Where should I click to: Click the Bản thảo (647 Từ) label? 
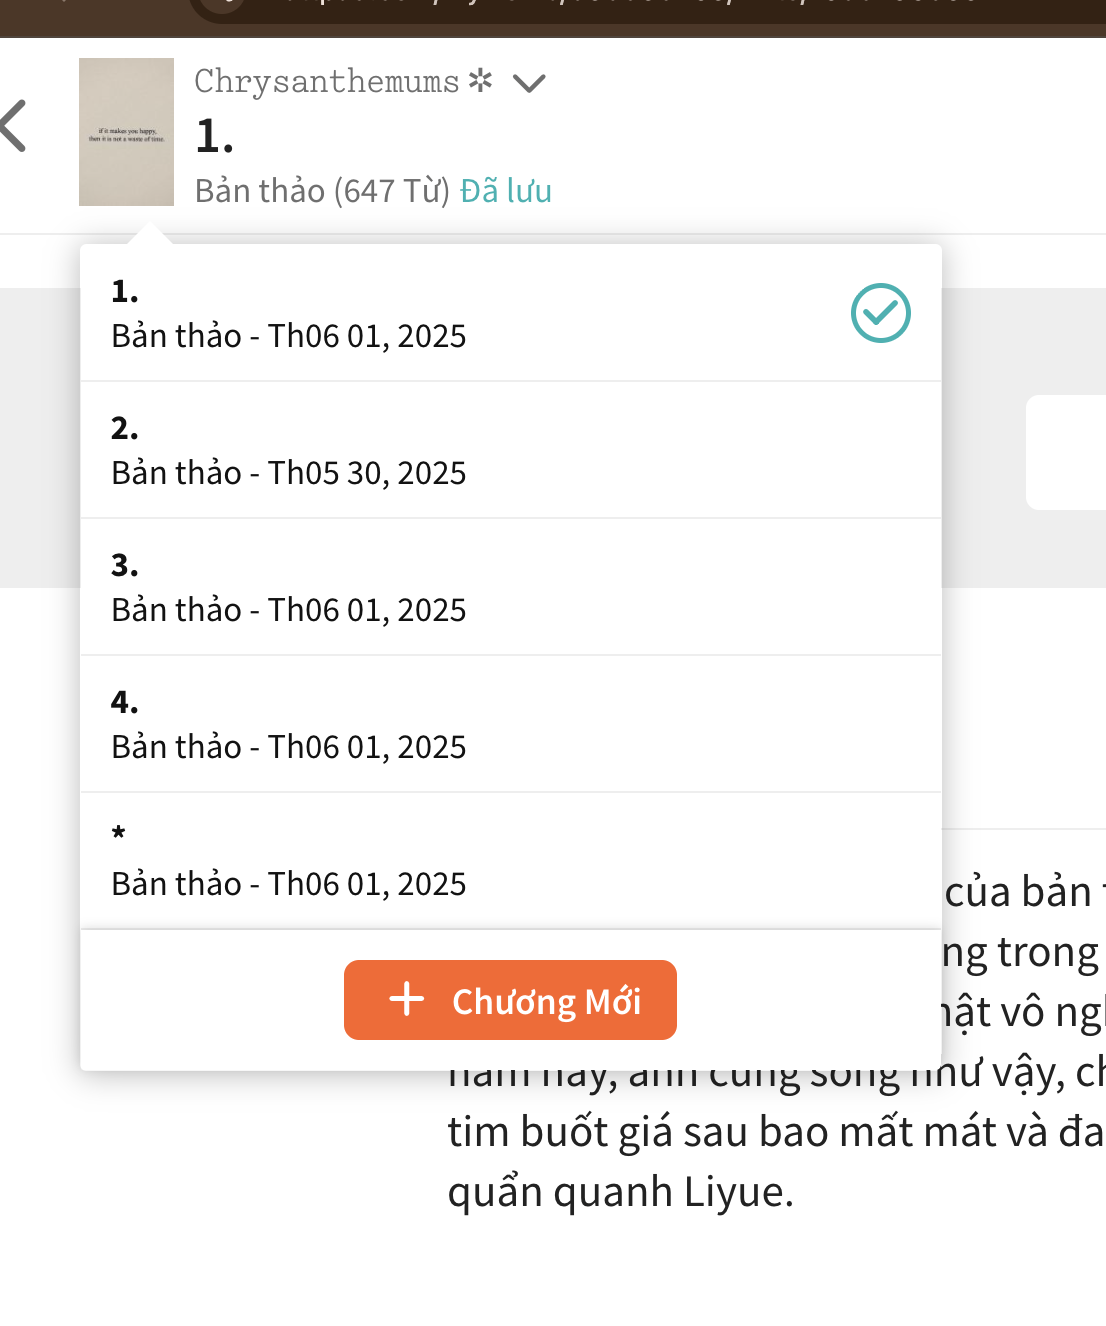(x=322, y=191)
